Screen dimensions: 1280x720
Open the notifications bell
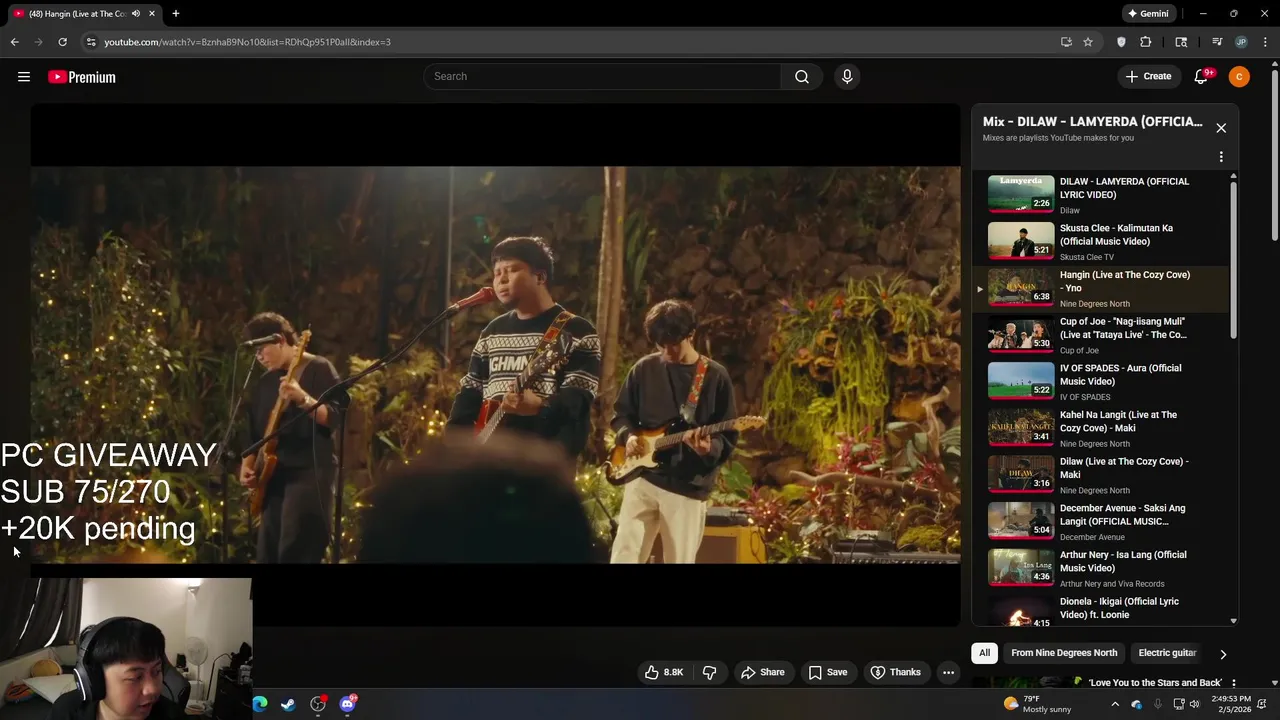pos(1202,77)
